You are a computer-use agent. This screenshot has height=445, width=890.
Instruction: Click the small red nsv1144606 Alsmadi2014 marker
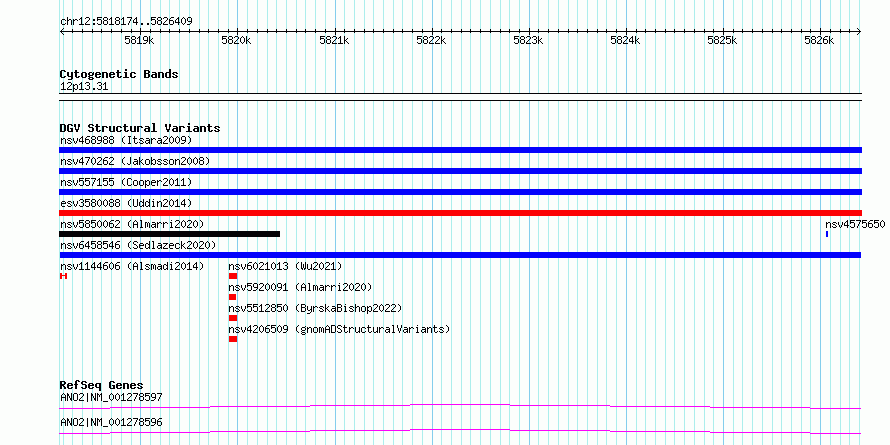(63, 276)
